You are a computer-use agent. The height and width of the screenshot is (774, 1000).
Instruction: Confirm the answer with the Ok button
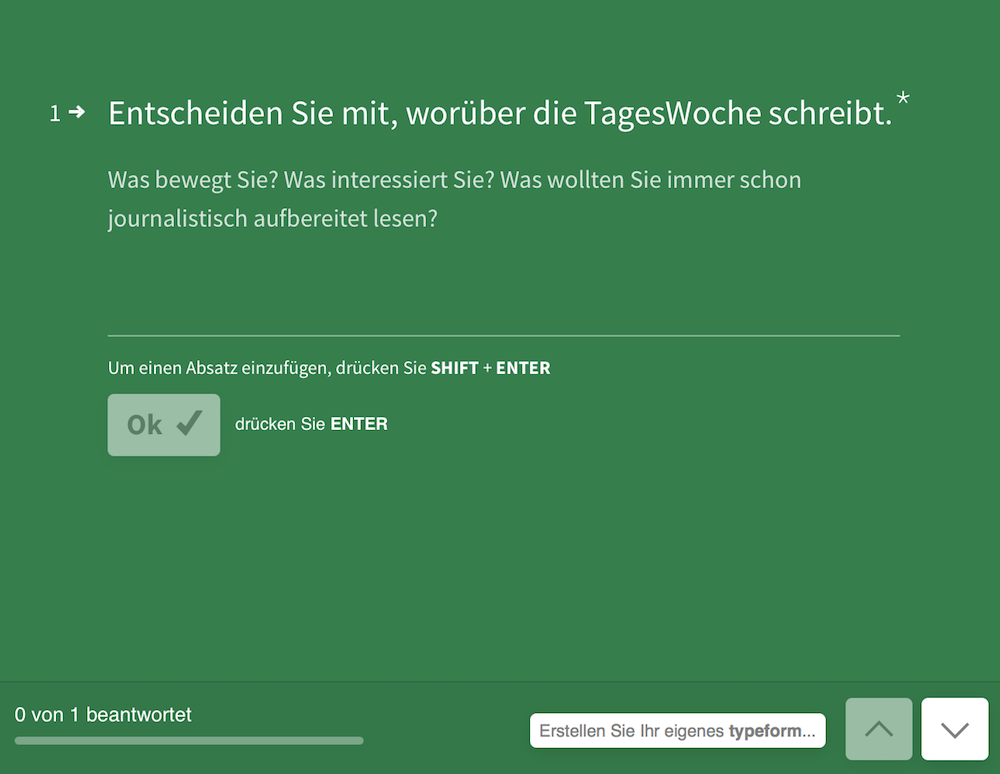tap(164, 425)
